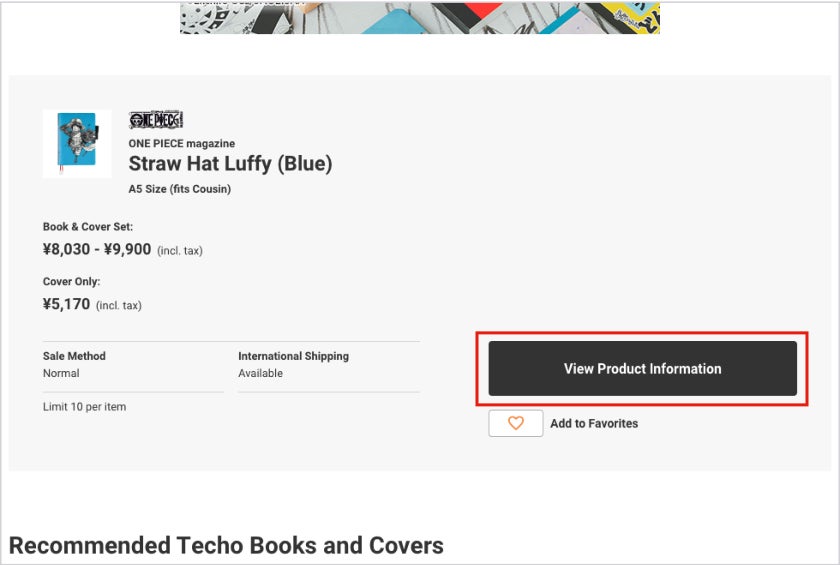Click the A5 Size (fits Cousin) text
Viewport: 840px width, 565px height.
[x=180, y=189]
